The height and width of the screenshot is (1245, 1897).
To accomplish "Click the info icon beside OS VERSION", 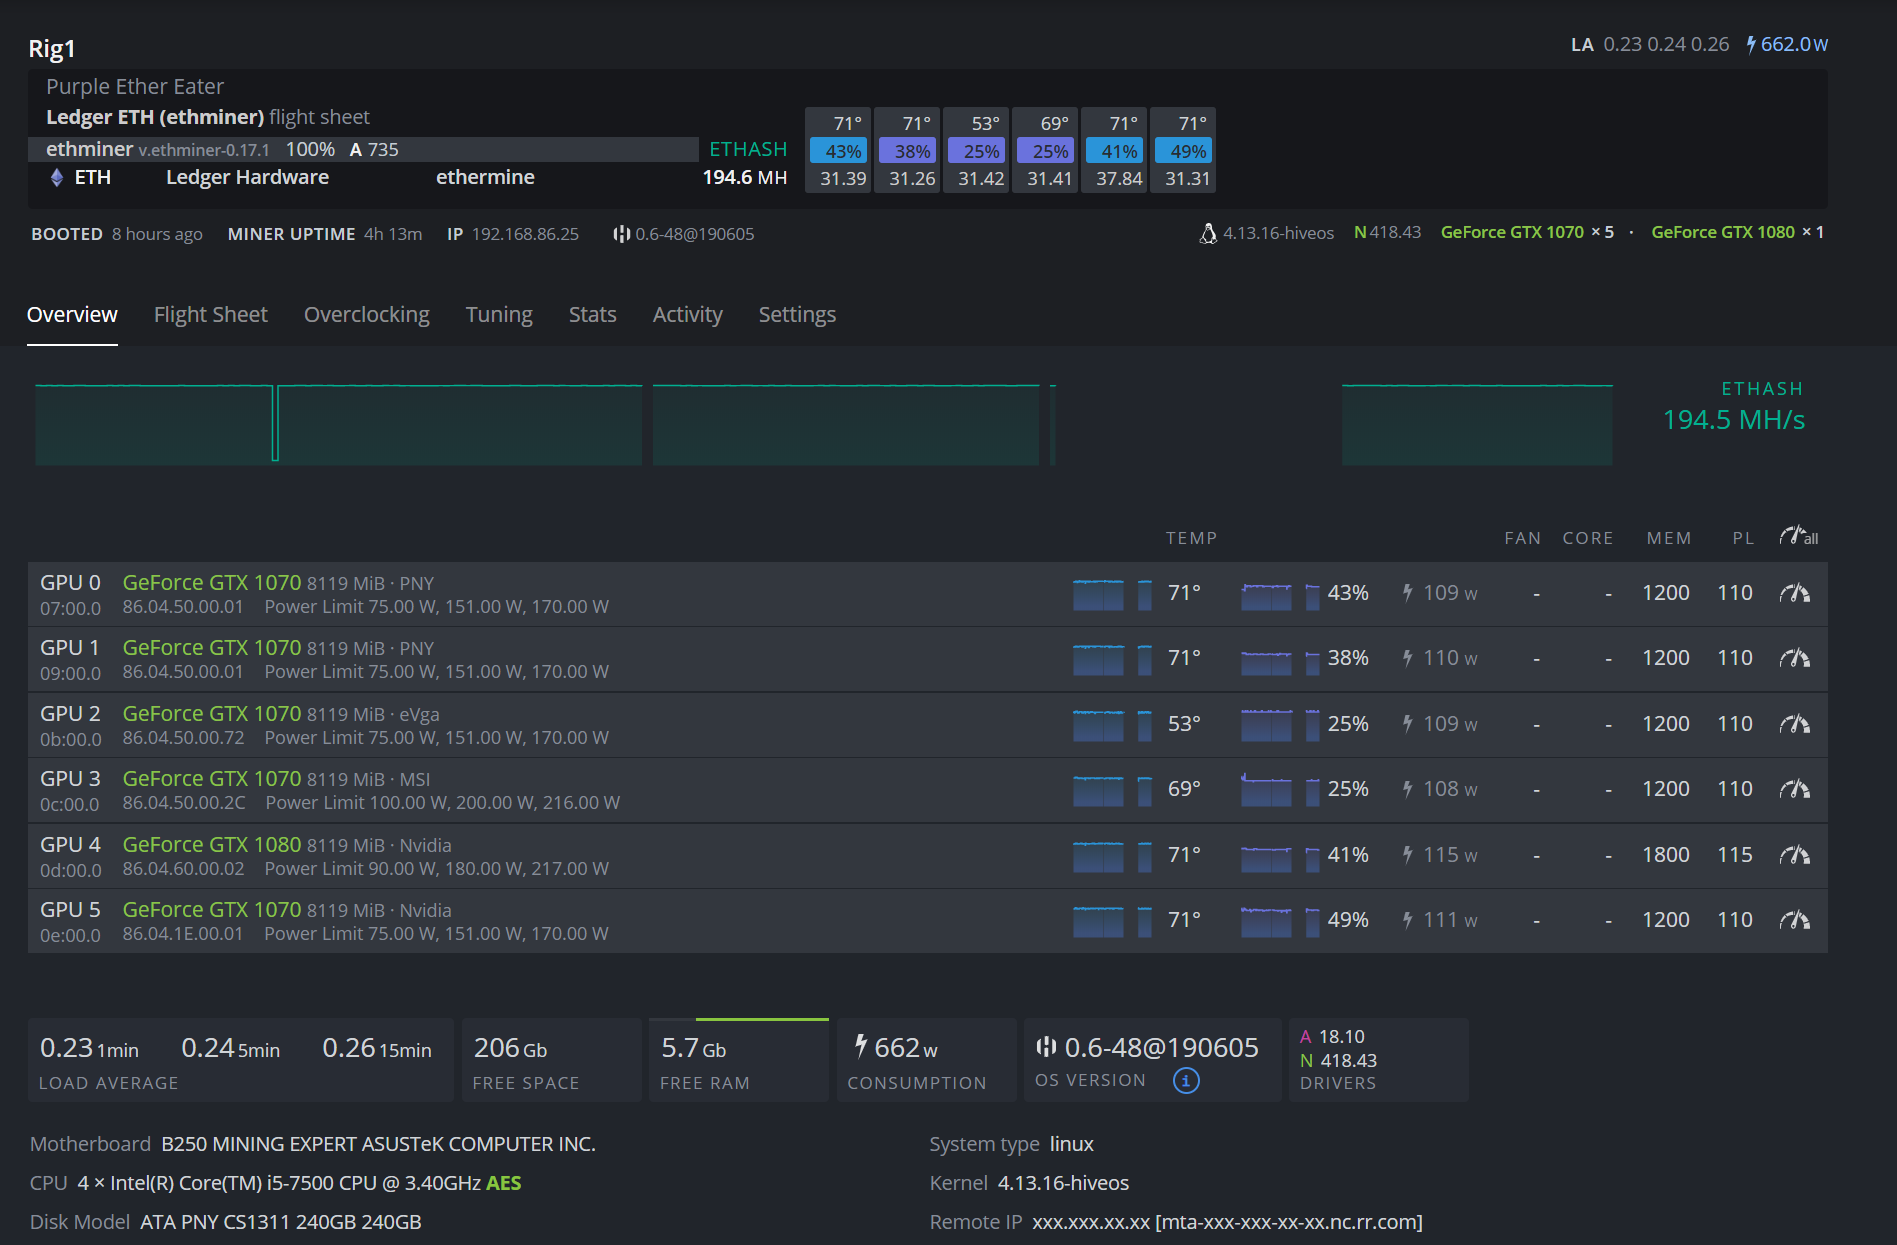I will [1184, 1081].
